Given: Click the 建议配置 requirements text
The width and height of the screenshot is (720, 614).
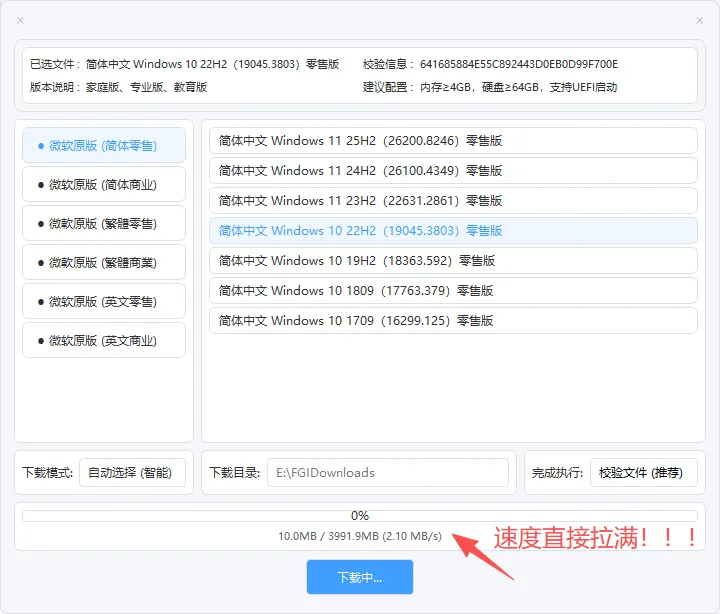Looking at the screenshot, I should pyautogui.click(x=518, y=87).
